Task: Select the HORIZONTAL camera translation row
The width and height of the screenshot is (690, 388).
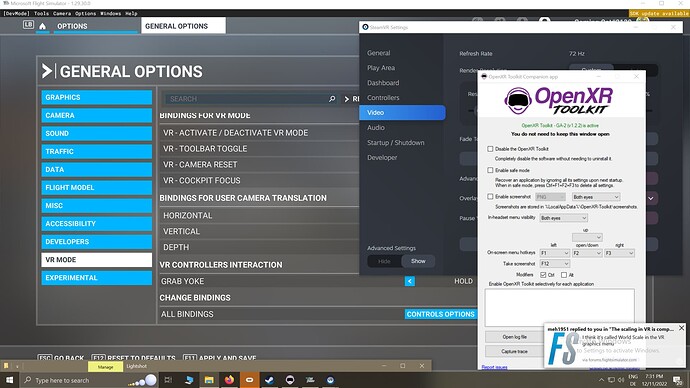Action: coord(260,216)
